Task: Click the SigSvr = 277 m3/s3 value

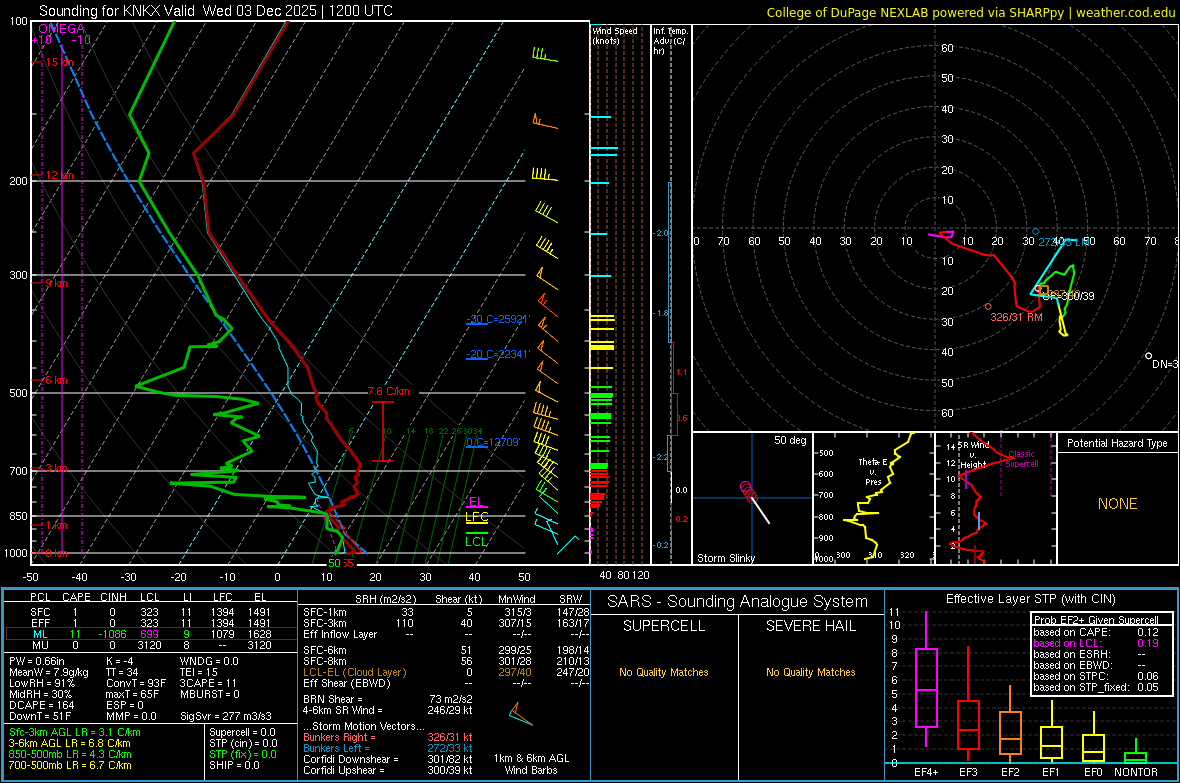Action: tap(226, 716)
